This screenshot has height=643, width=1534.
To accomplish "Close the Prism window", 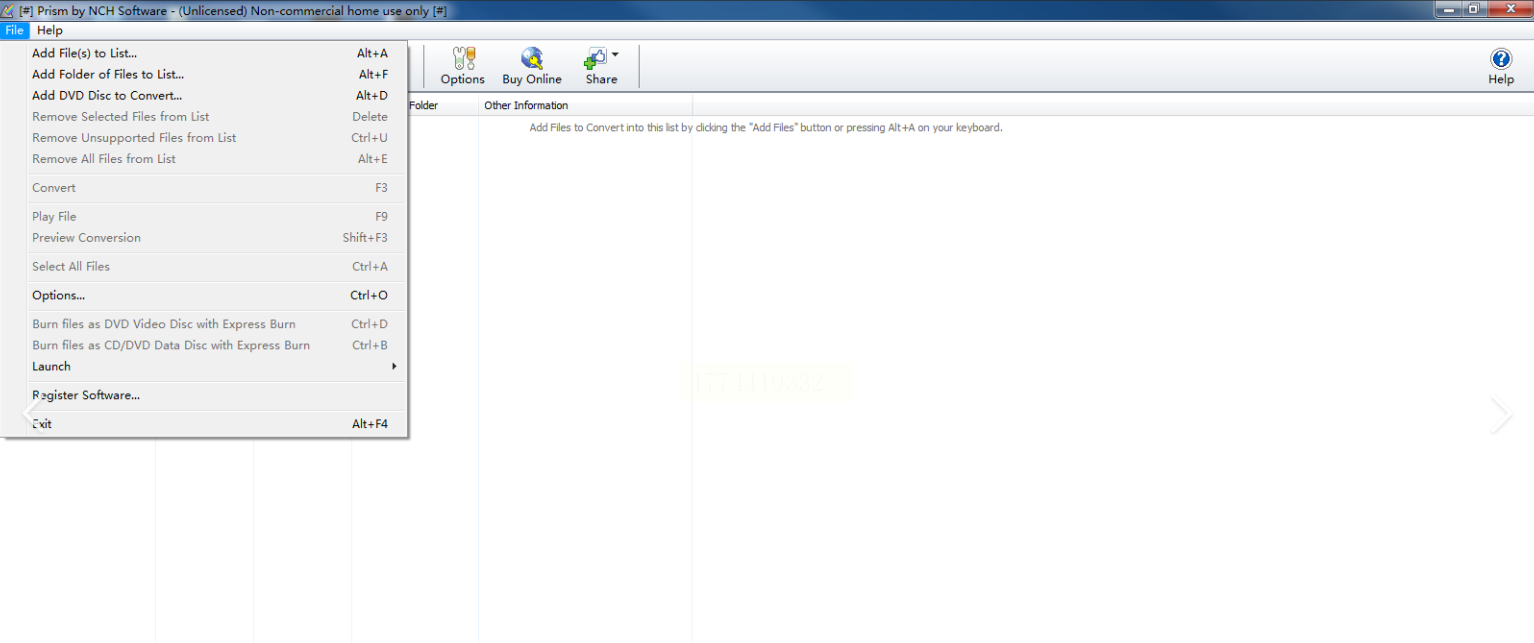I will (1509, 9).
